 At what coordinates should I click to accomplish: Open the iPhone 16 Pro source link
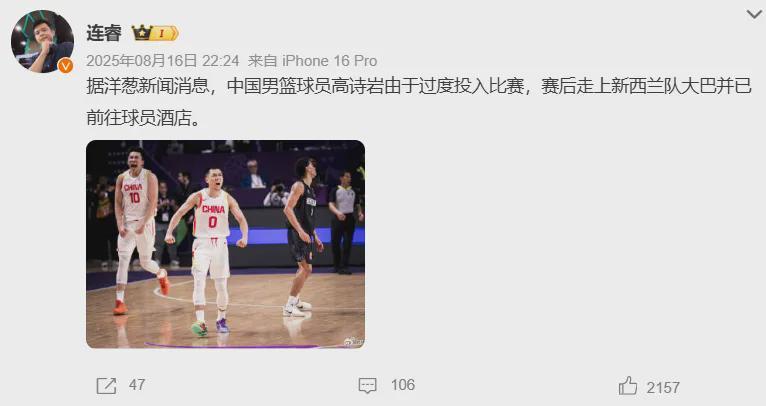click(330, 61)
